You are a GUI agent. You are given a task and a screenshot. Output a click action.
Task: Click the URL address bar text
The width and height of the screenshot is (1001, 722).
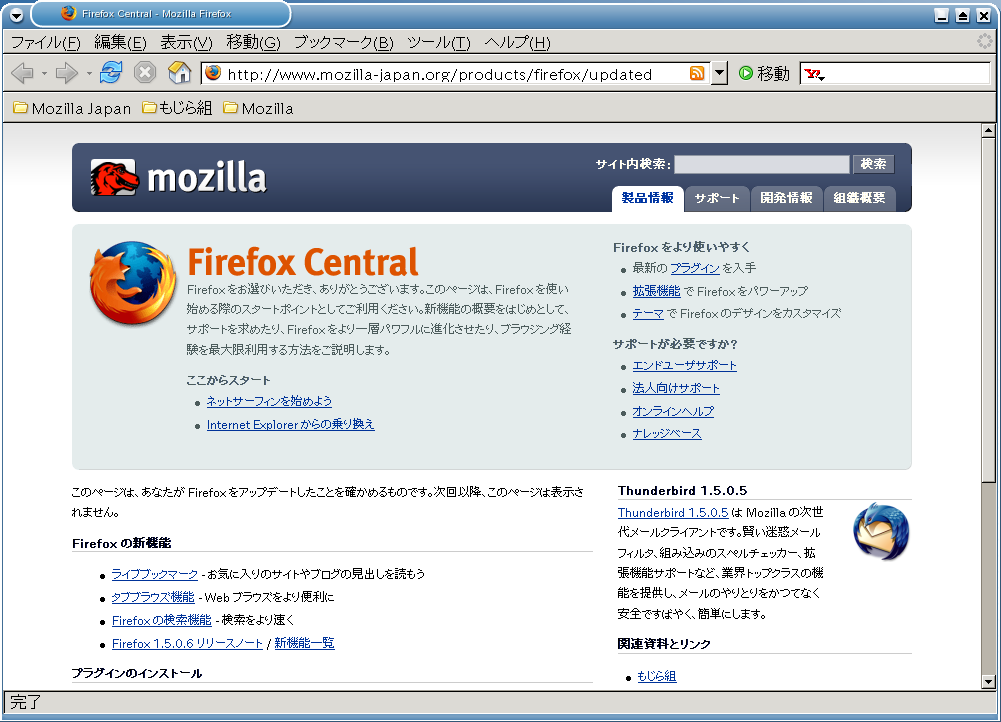pyautogui.click(x=440, y=75)
